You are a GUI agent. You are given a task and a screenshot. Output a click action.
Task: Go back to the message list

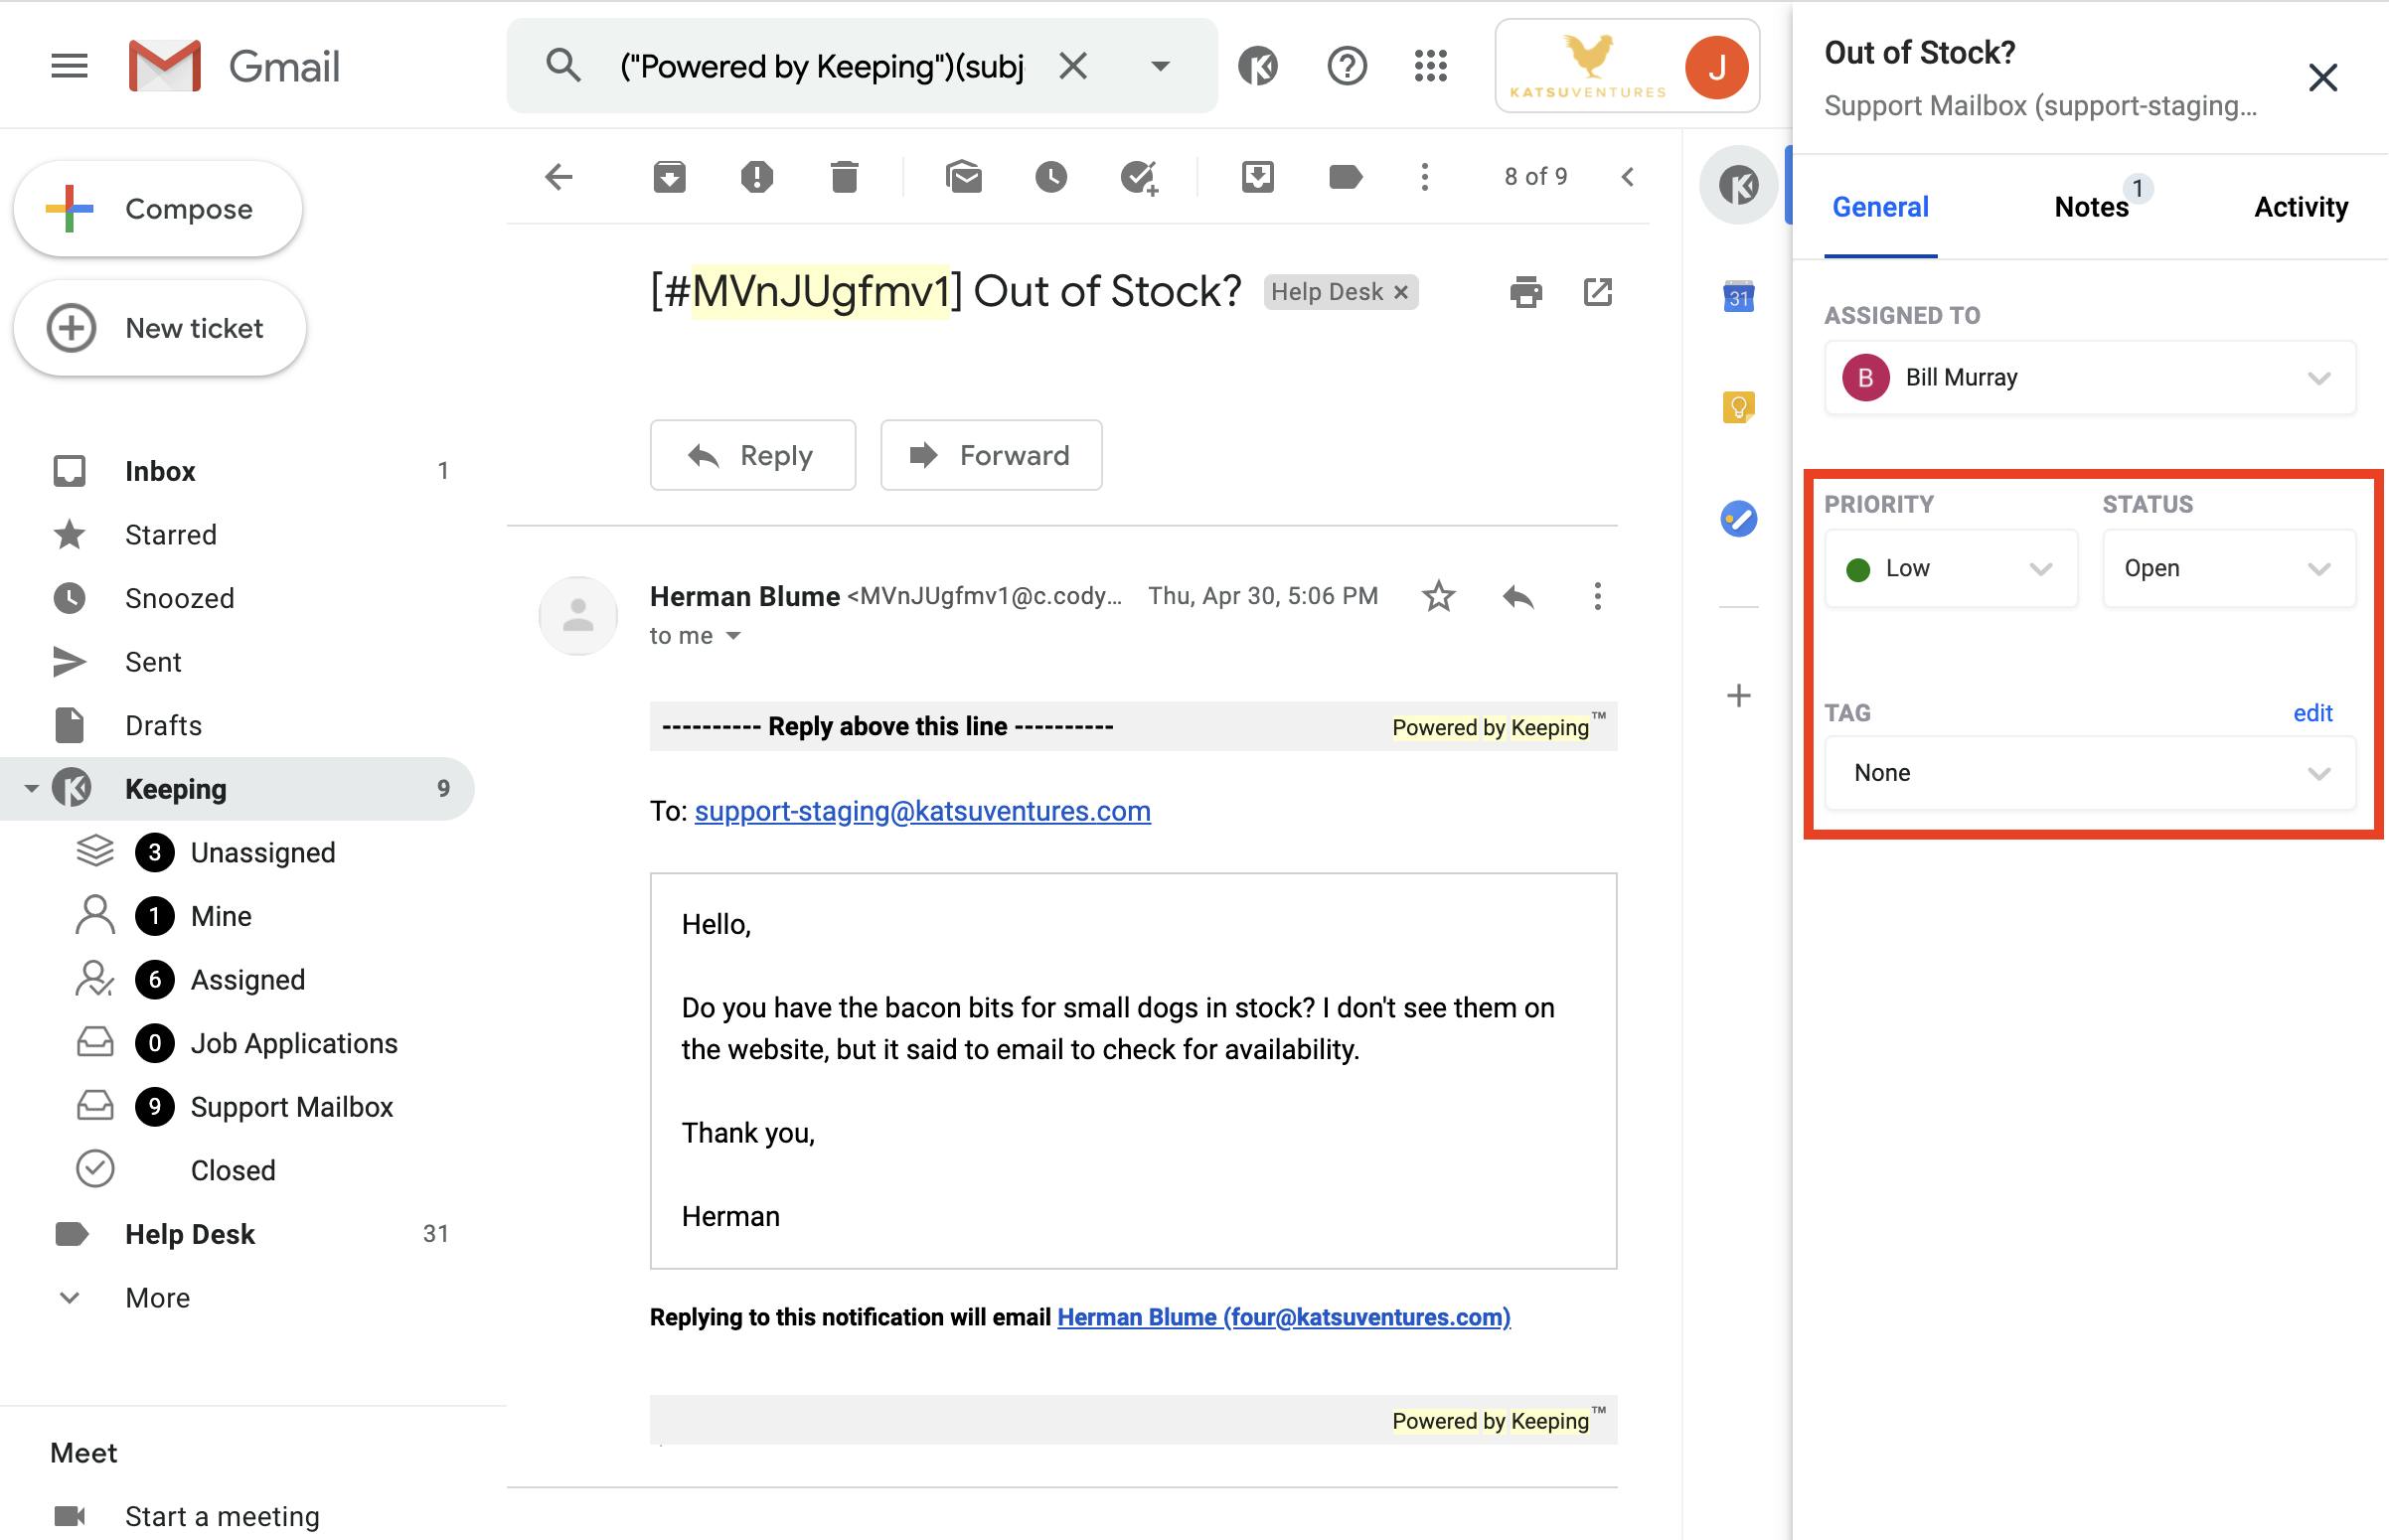click(559, 177)
